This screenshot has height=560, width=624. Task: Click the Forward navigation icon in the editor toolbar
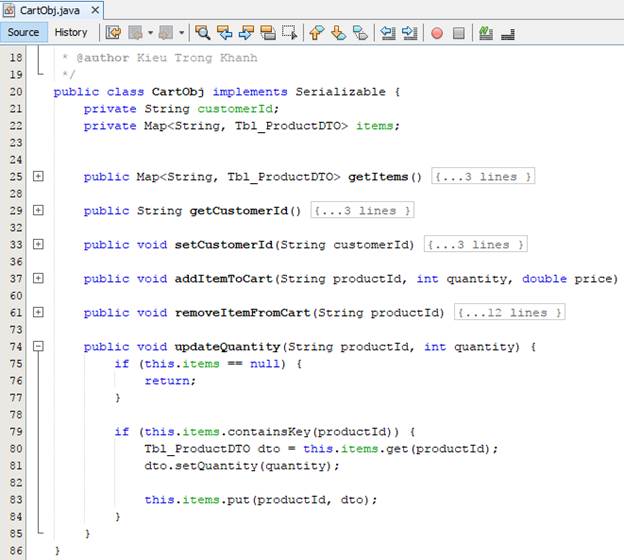click(x=166, y=33)
